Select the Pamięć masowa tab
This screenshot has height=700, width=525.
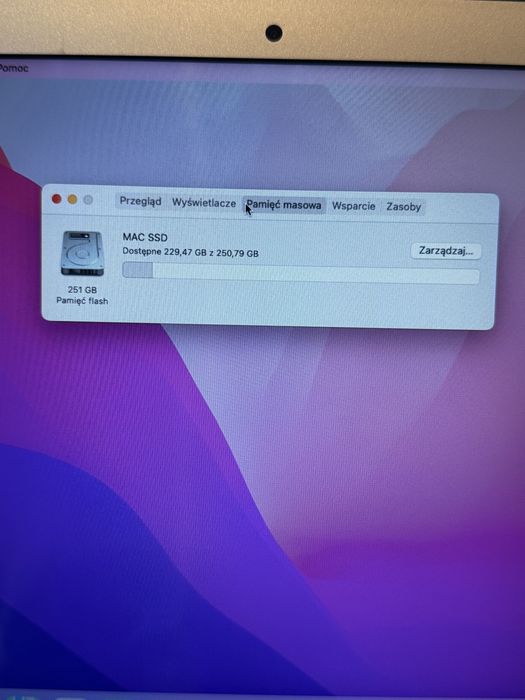(284, 205)
